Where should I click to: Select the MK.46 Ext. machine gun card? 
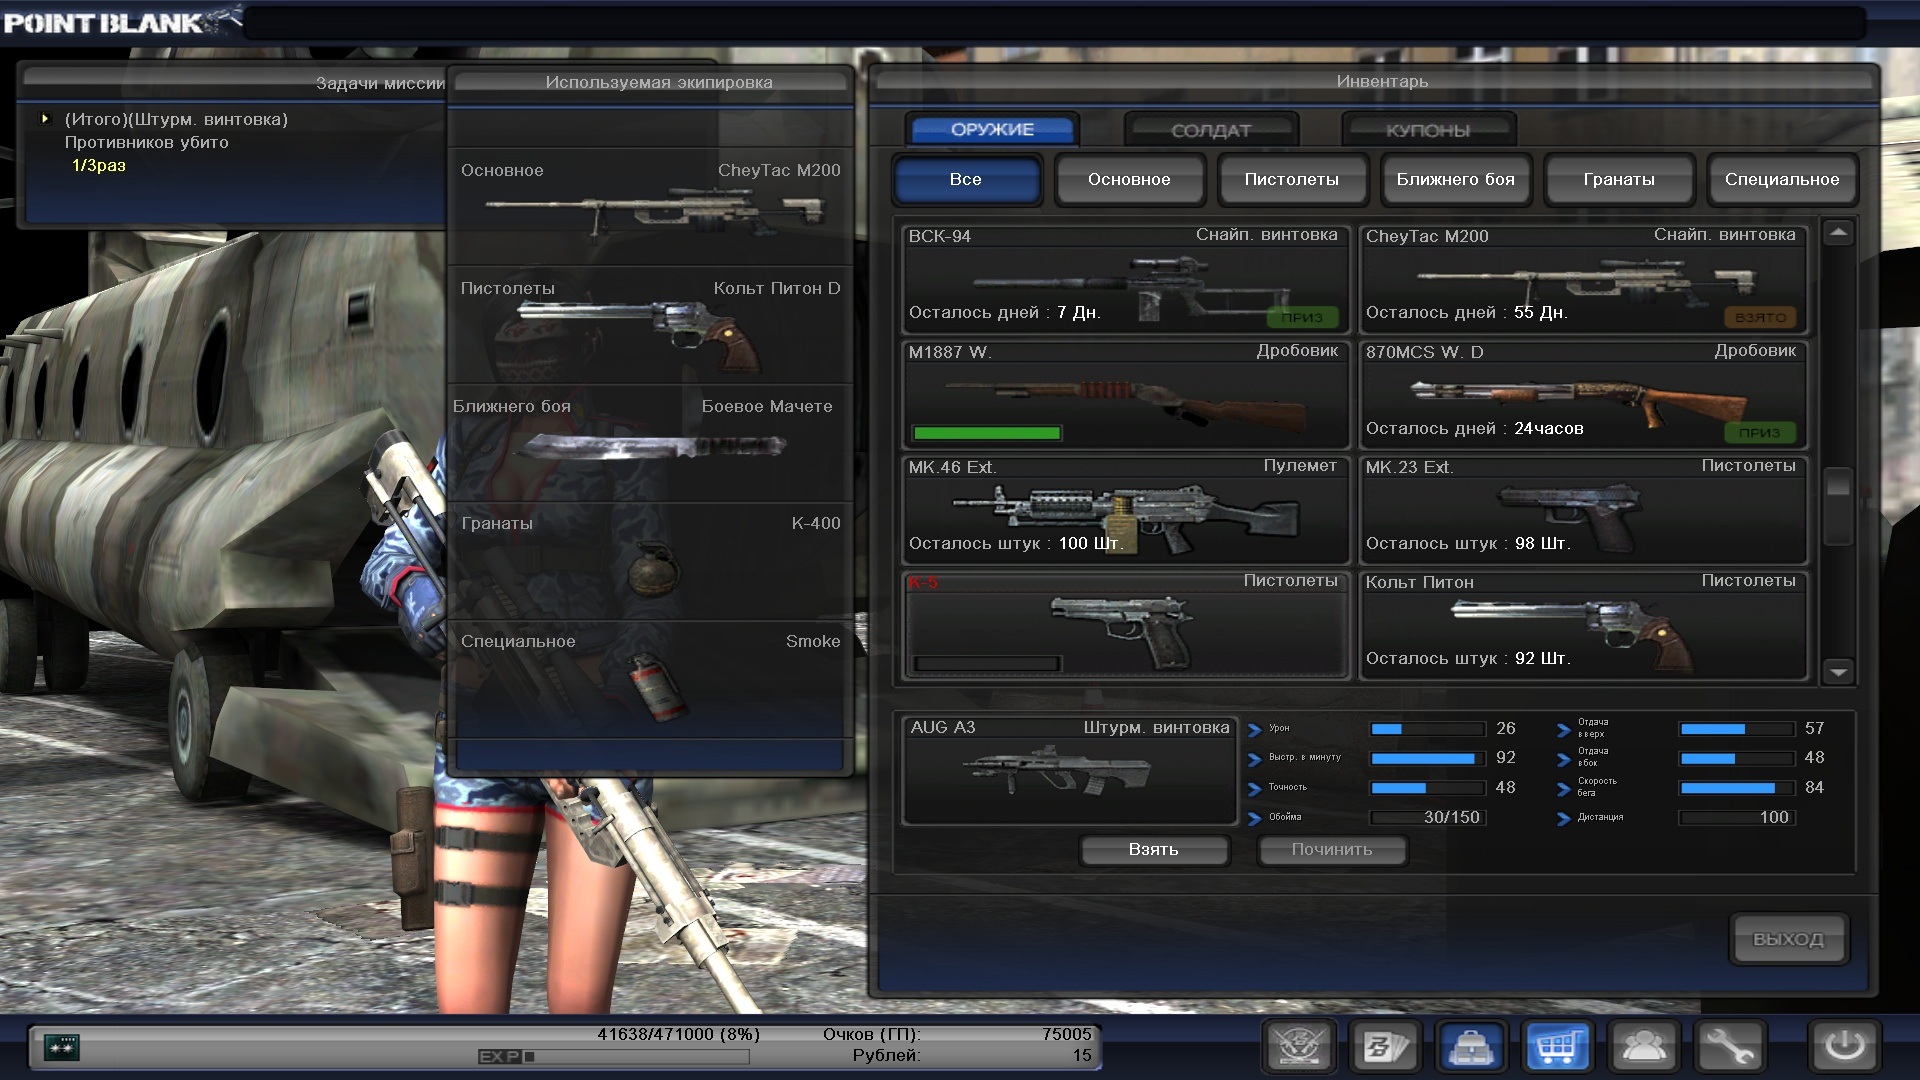click(x=1125, y=510)
